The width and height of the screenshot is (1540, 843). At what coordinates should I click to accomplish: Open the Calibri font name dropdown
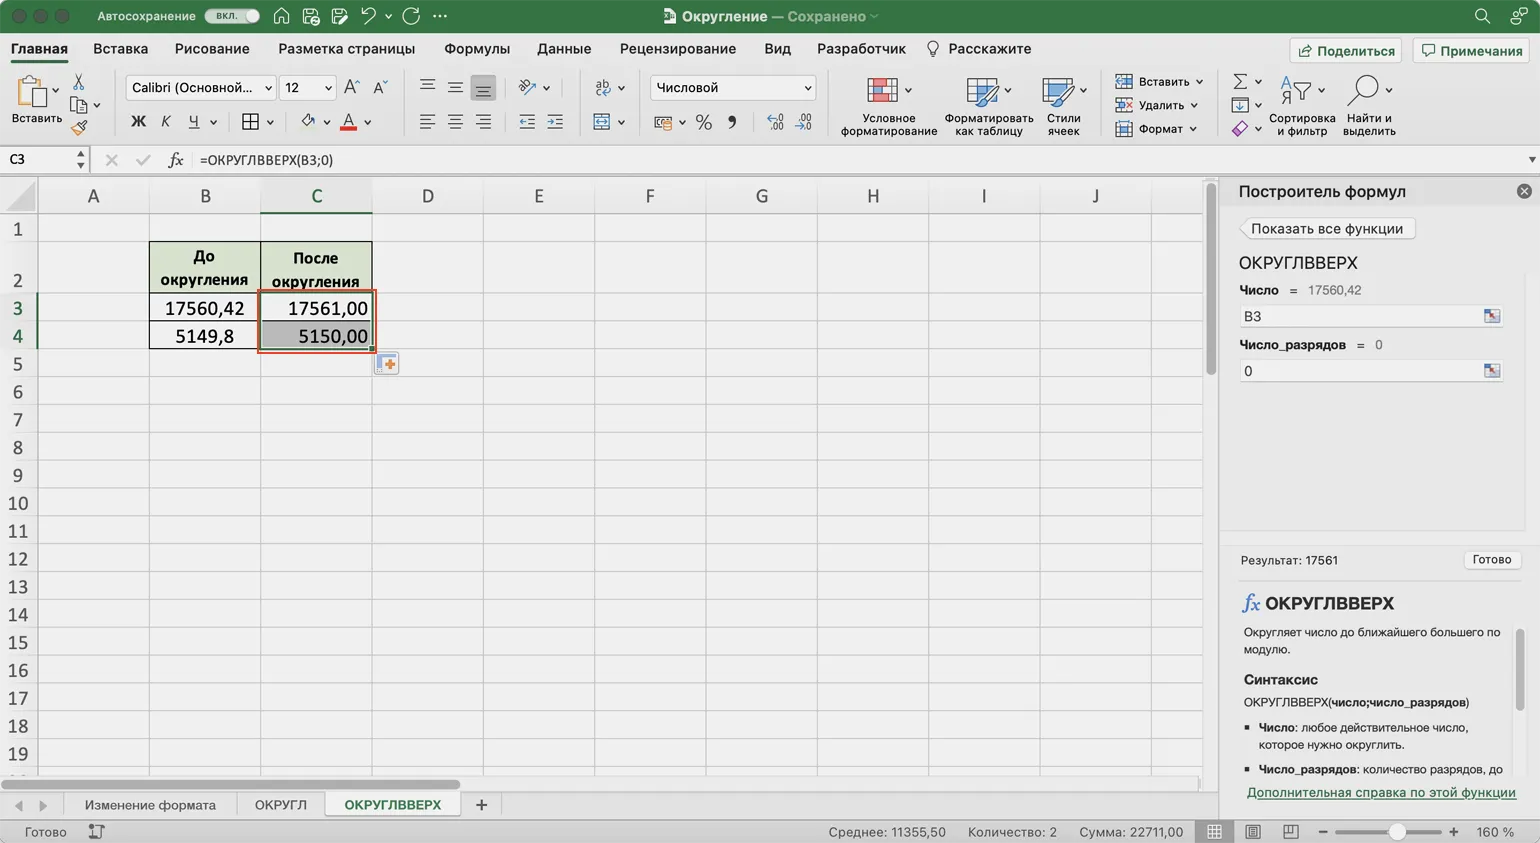point(268,88)
